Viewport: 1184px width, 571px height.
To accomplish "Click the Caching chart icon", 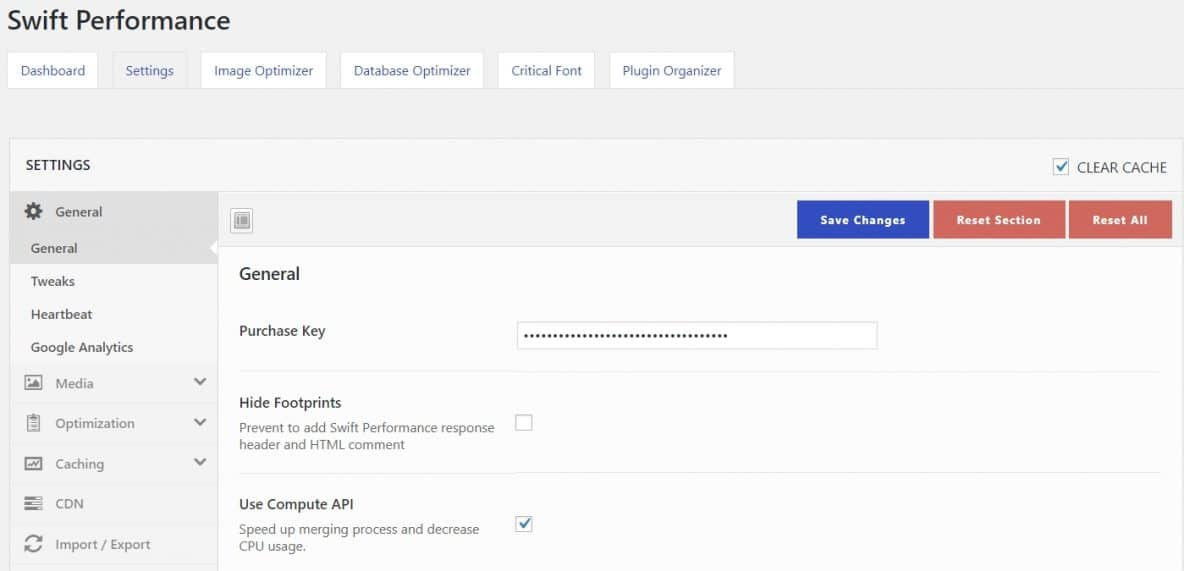I will (33, 464).
